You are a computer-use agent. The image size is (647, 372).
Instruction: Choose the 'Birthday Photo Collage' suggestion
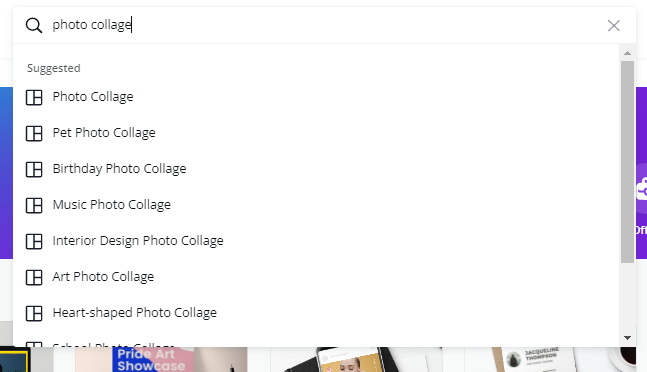pos(316,169)
